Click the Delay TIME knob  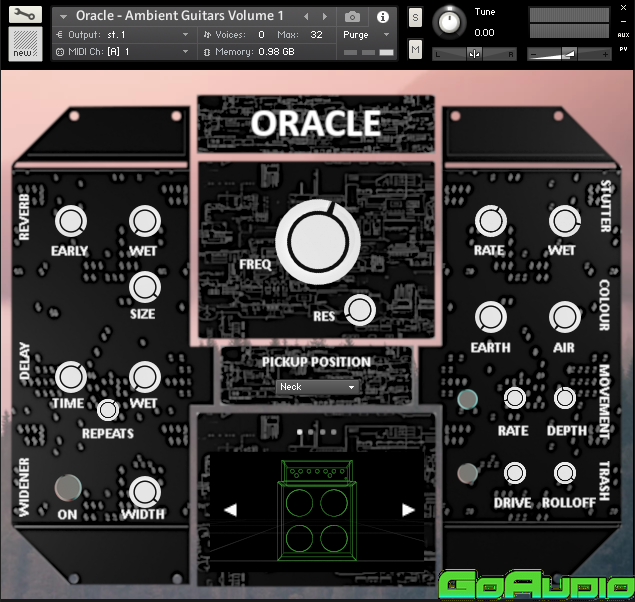point(70,377)
